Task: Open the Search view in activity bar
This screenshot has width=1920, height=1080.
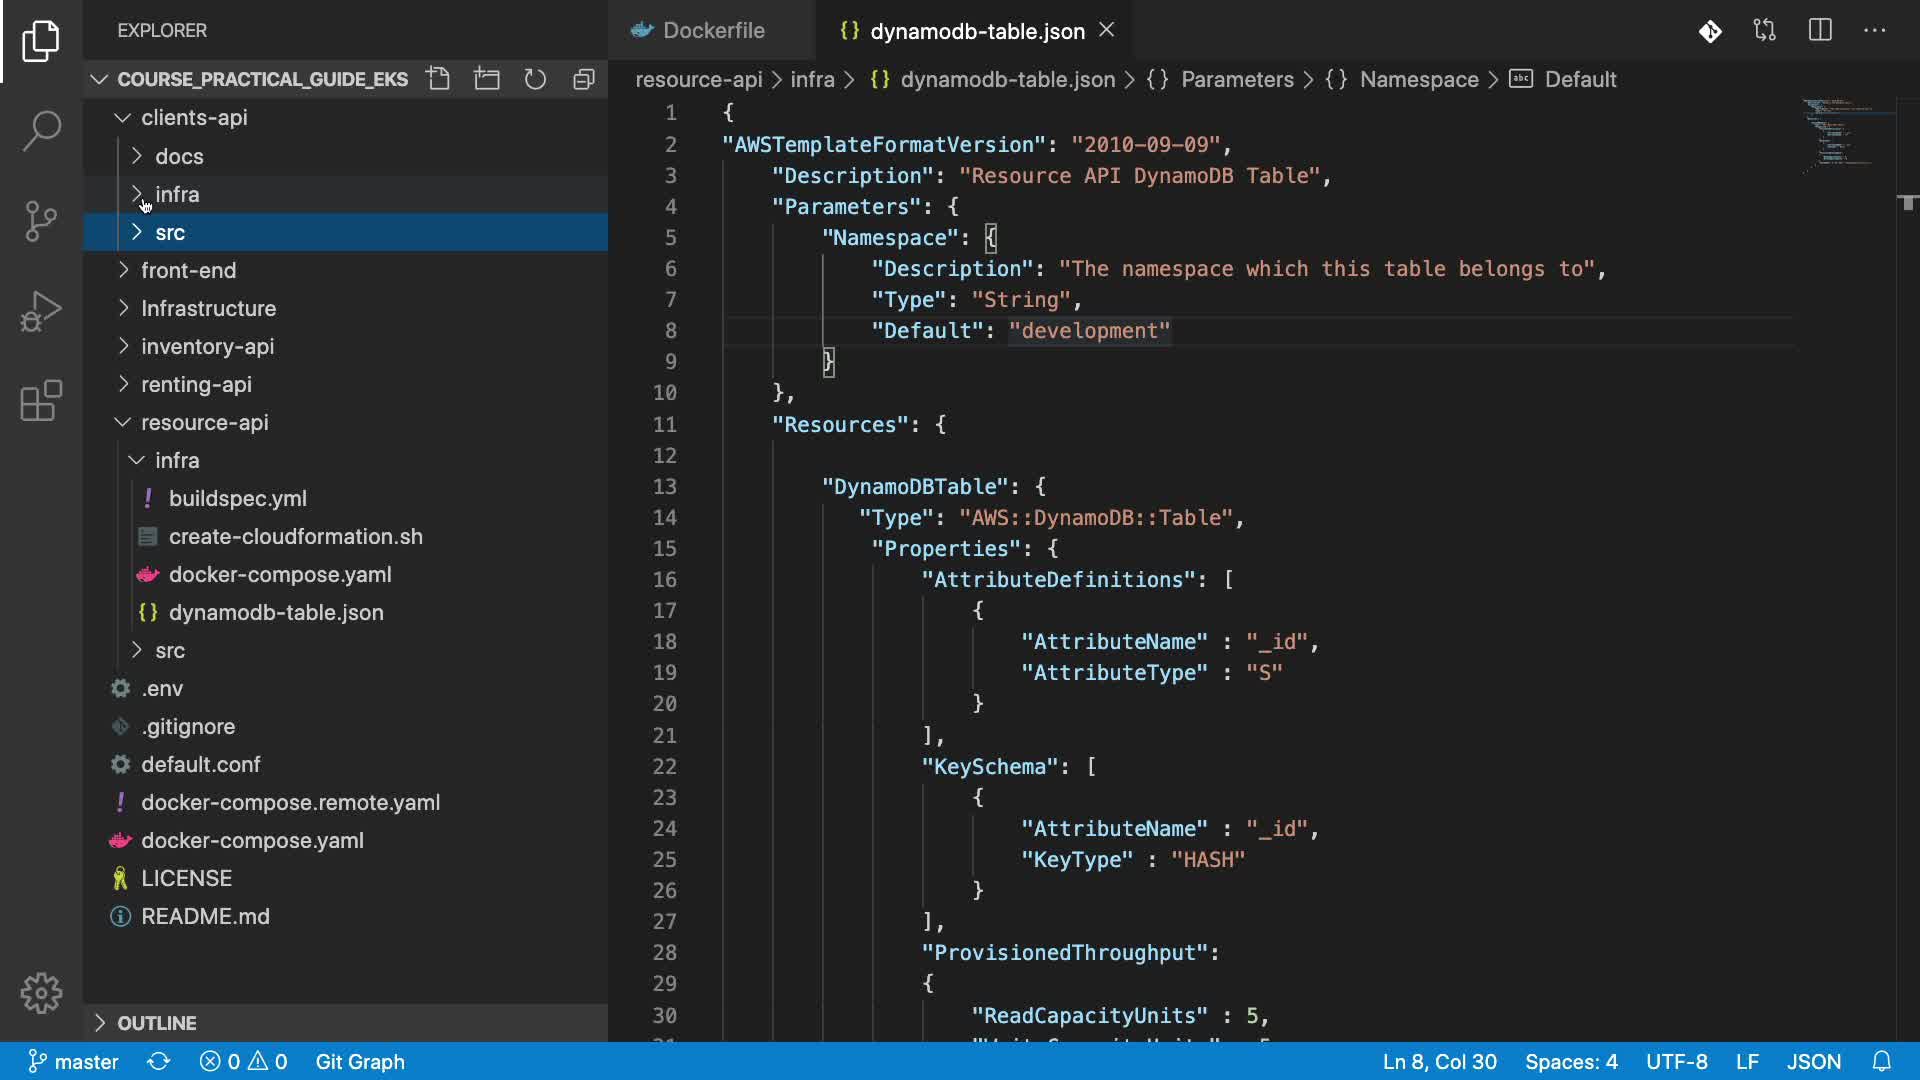Action: (41, 131)
